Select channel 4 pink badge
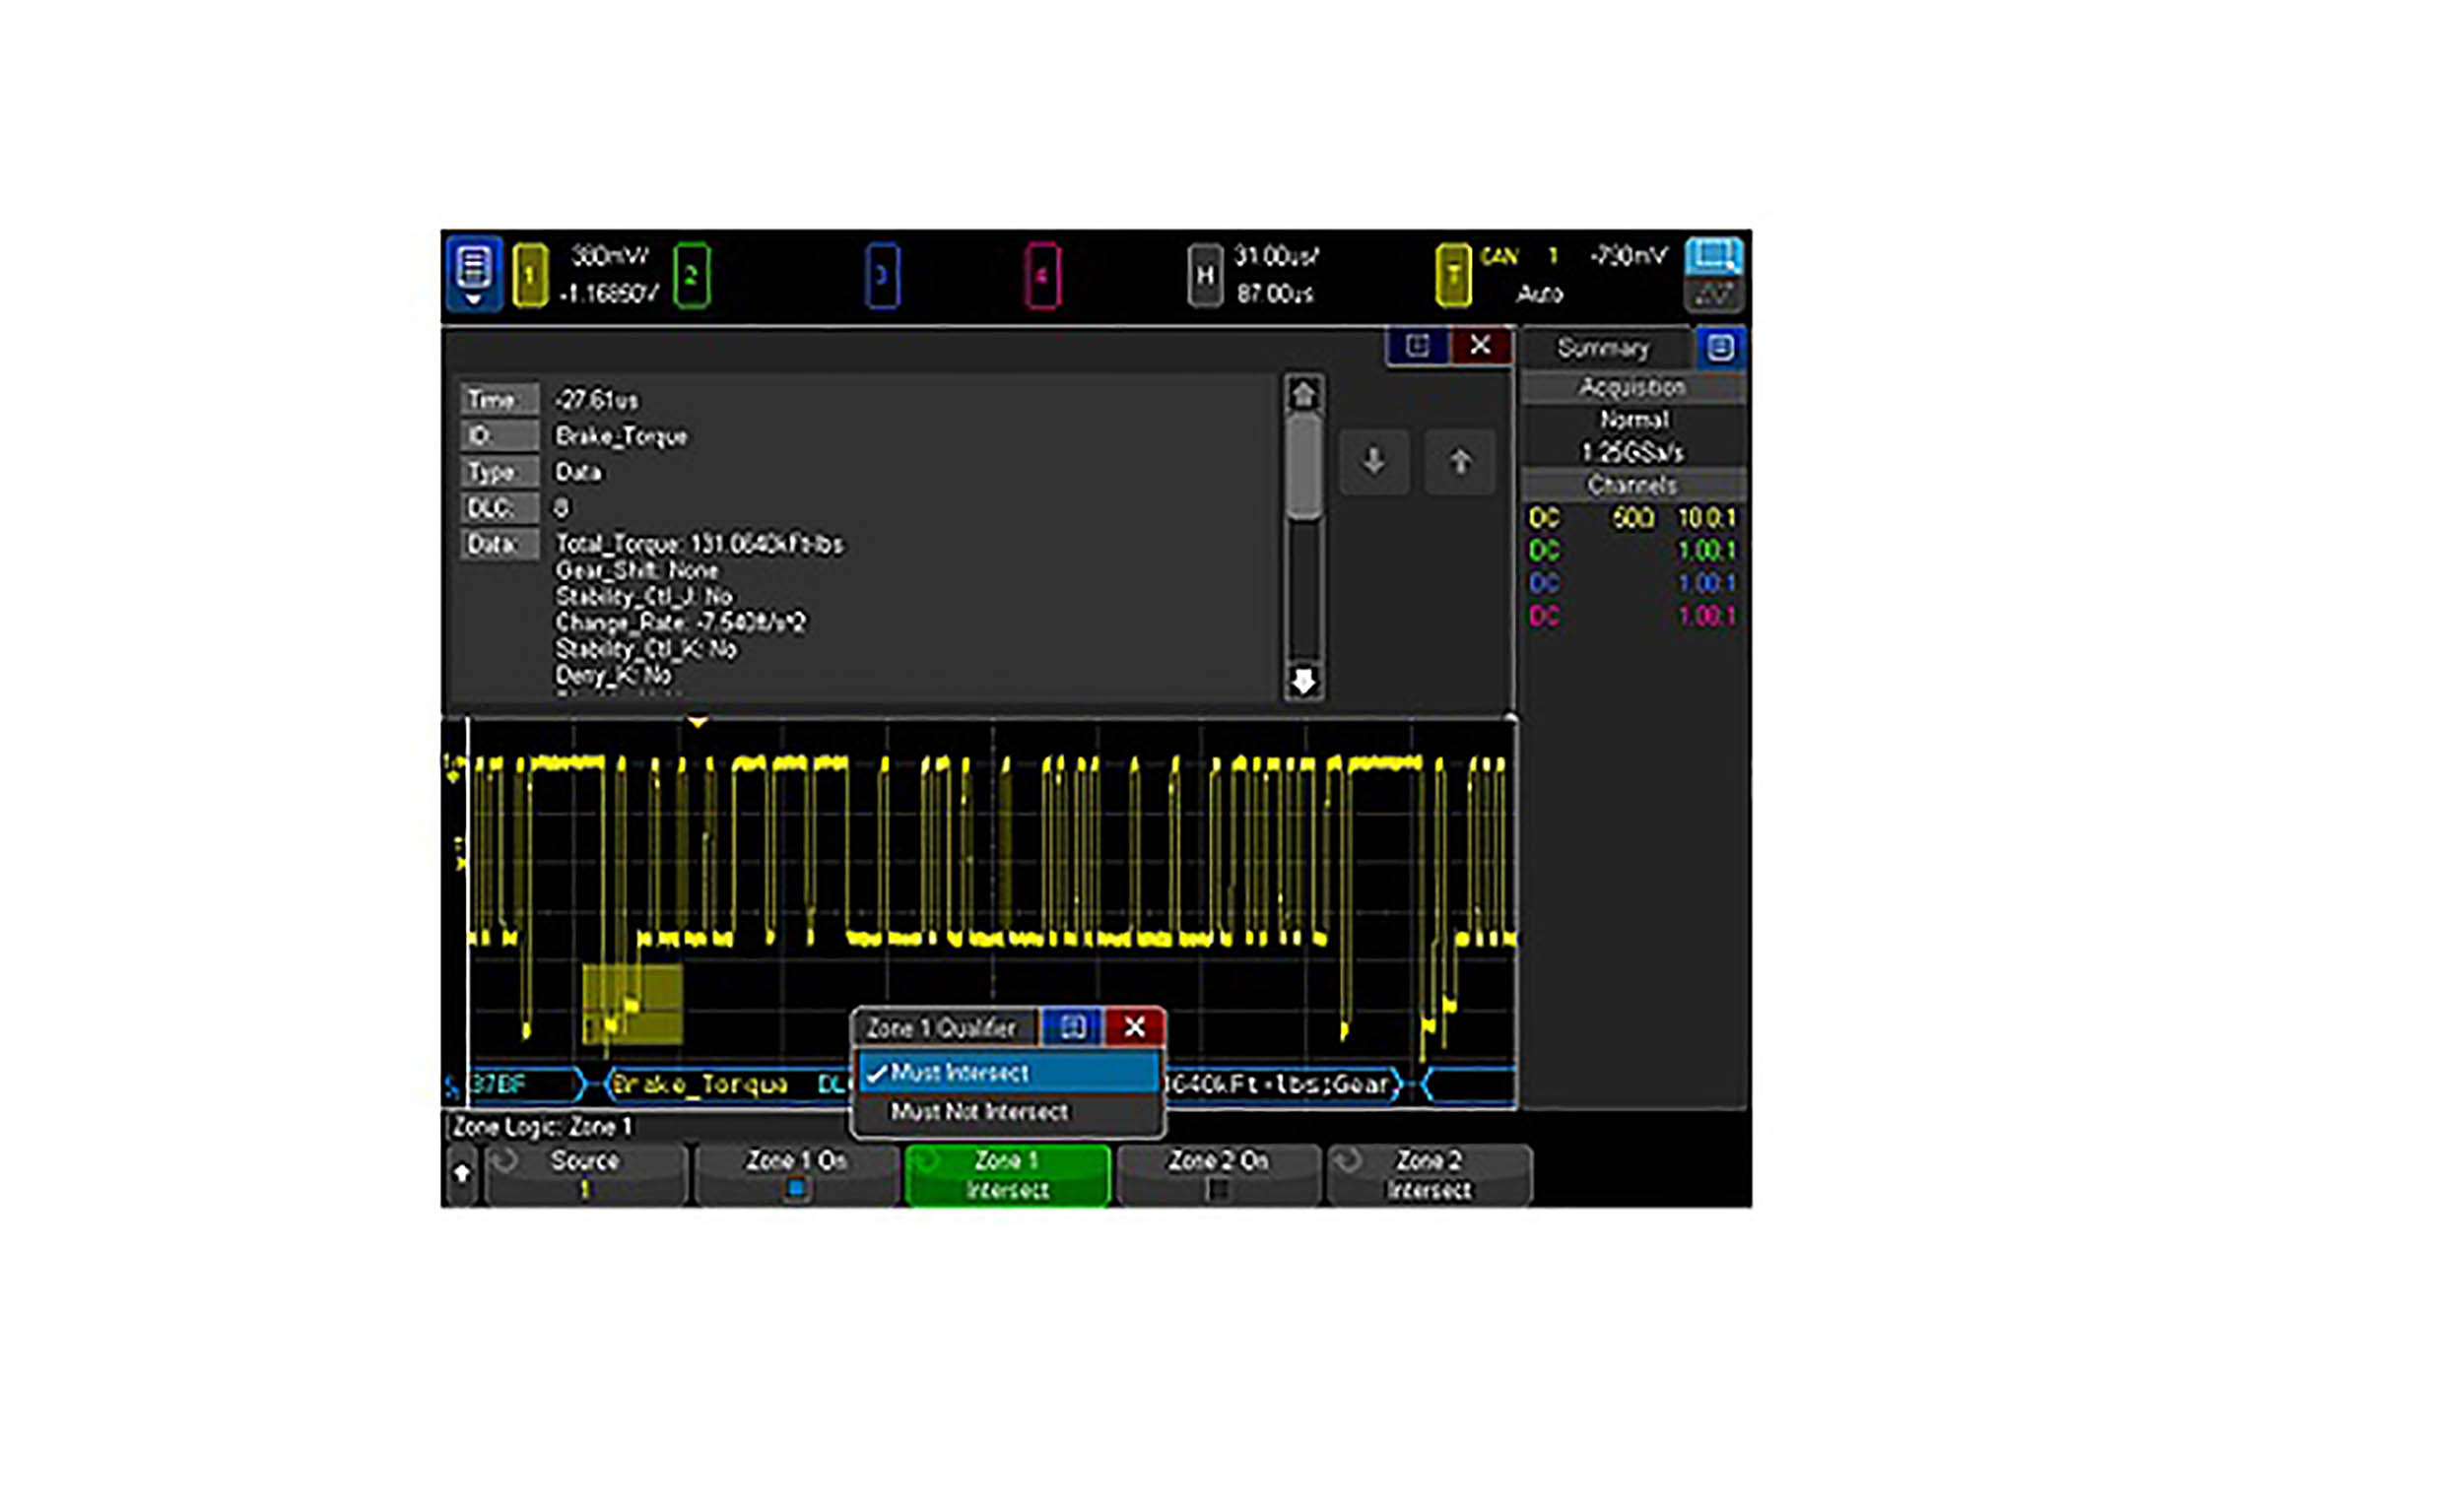Viewport: 2463px width, 1512px height. [1042, 274]
